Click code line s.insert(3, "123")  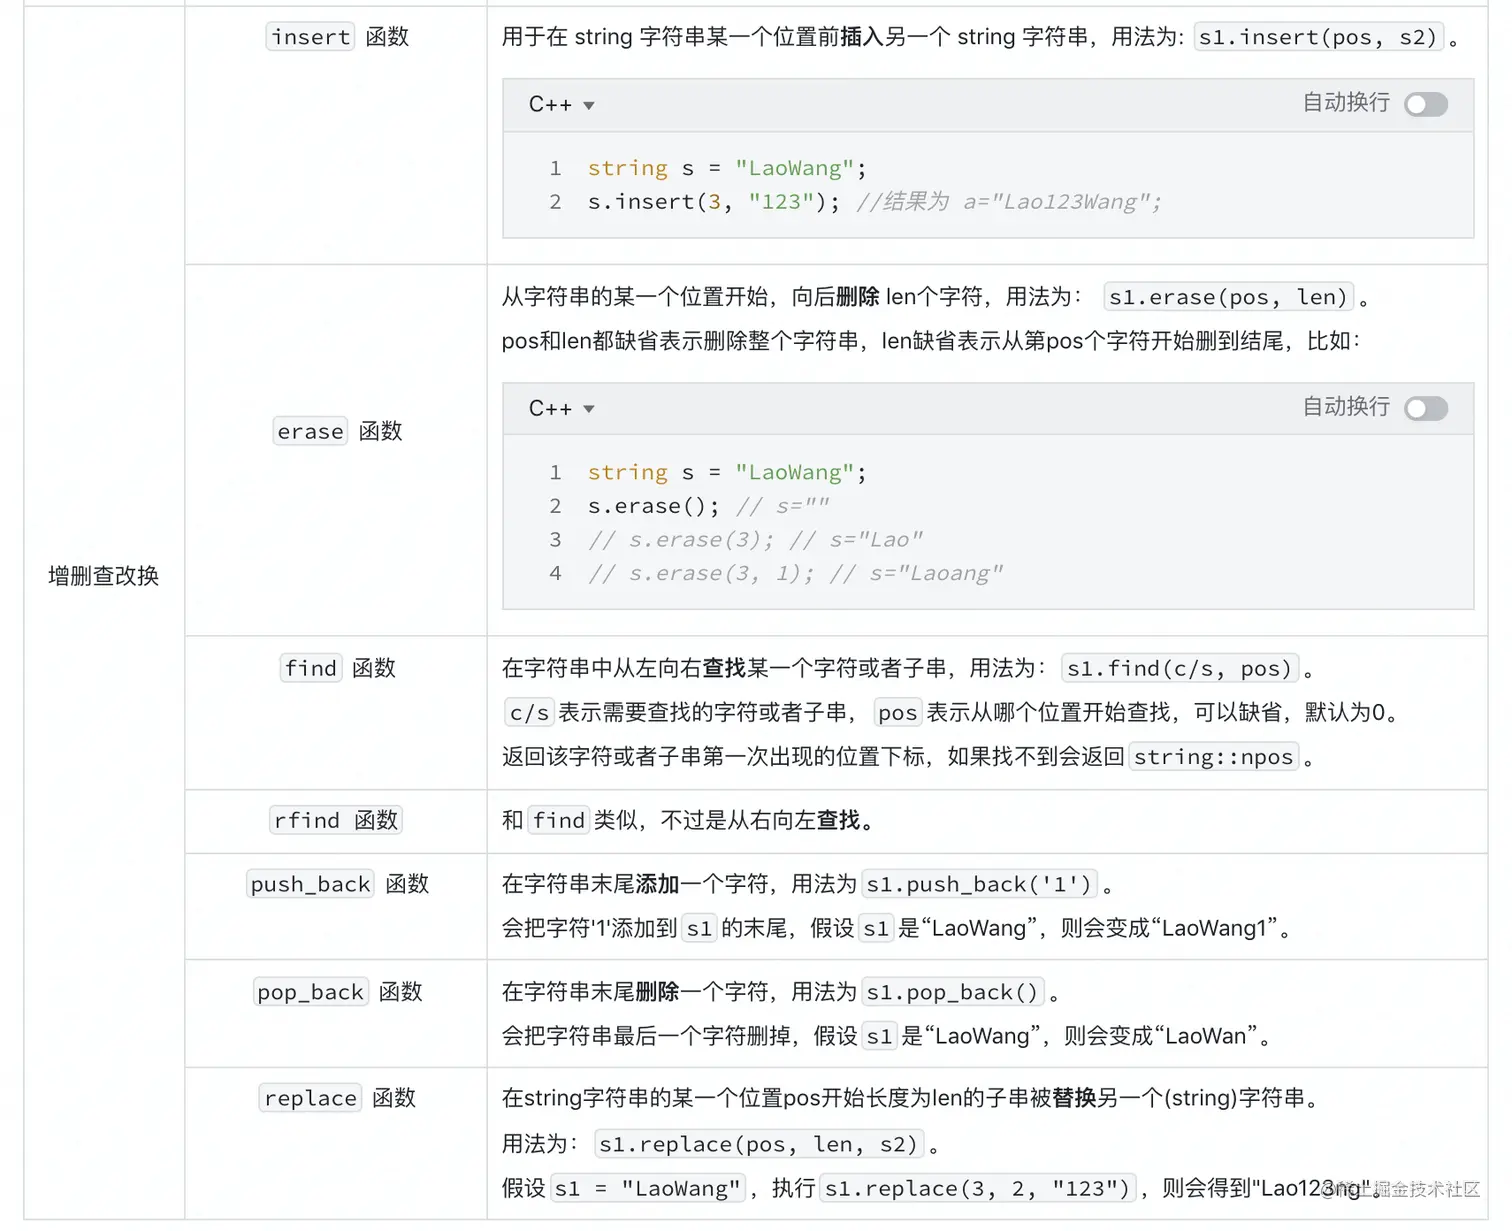pos(713,202)
